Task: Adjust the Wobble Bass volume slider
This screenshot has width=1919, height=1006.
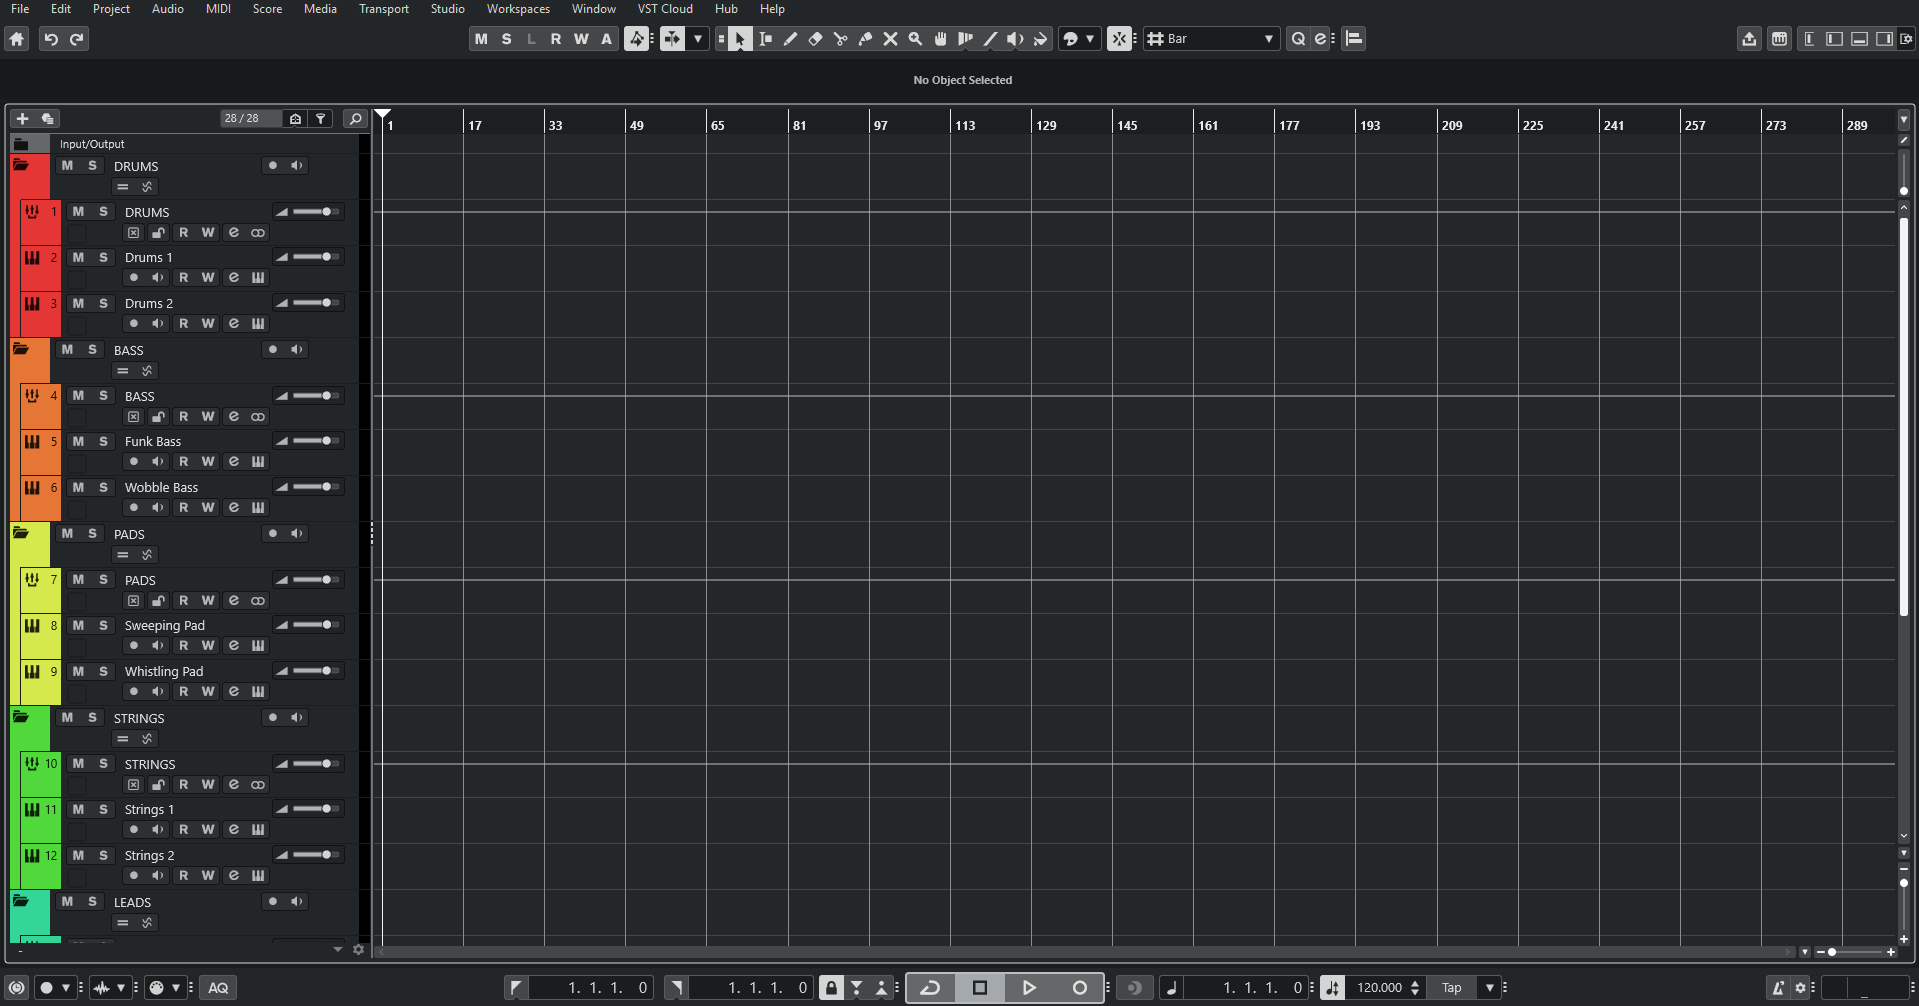Action: pos(310,487)
